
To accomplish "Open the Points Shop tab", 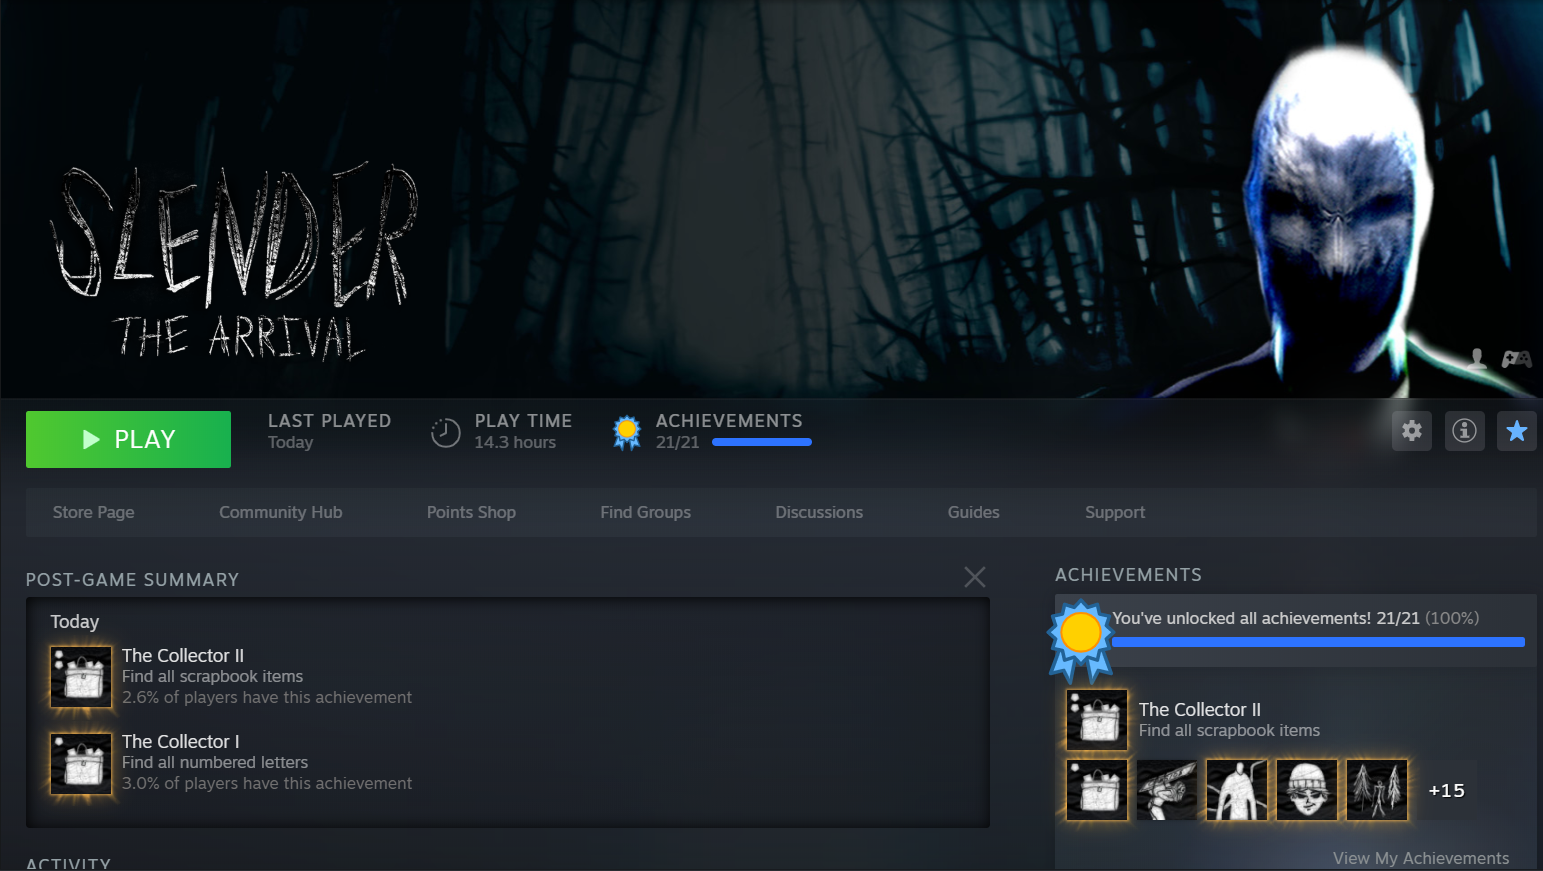I will click(471, 512).
